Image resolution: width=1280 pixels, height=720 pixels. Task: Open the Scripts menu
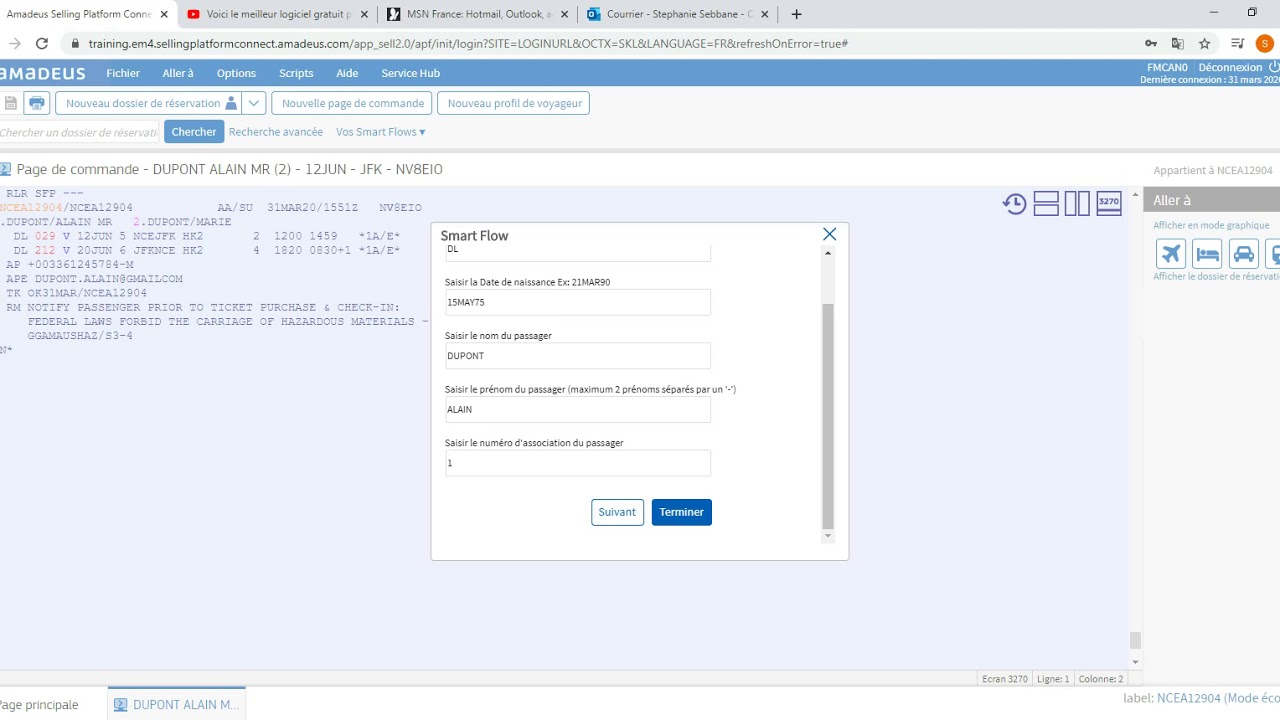296,73
